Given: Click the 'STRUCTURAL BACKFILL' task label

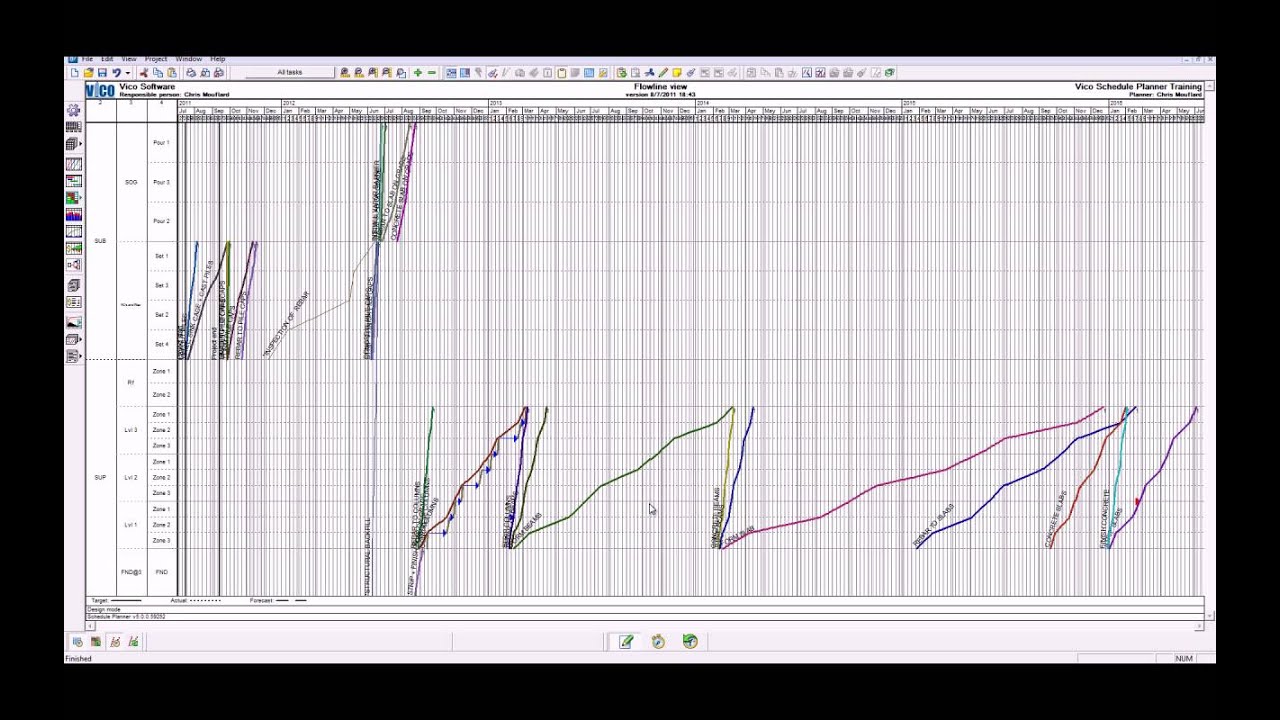Looking at the screenshot, I should [367, 556].
